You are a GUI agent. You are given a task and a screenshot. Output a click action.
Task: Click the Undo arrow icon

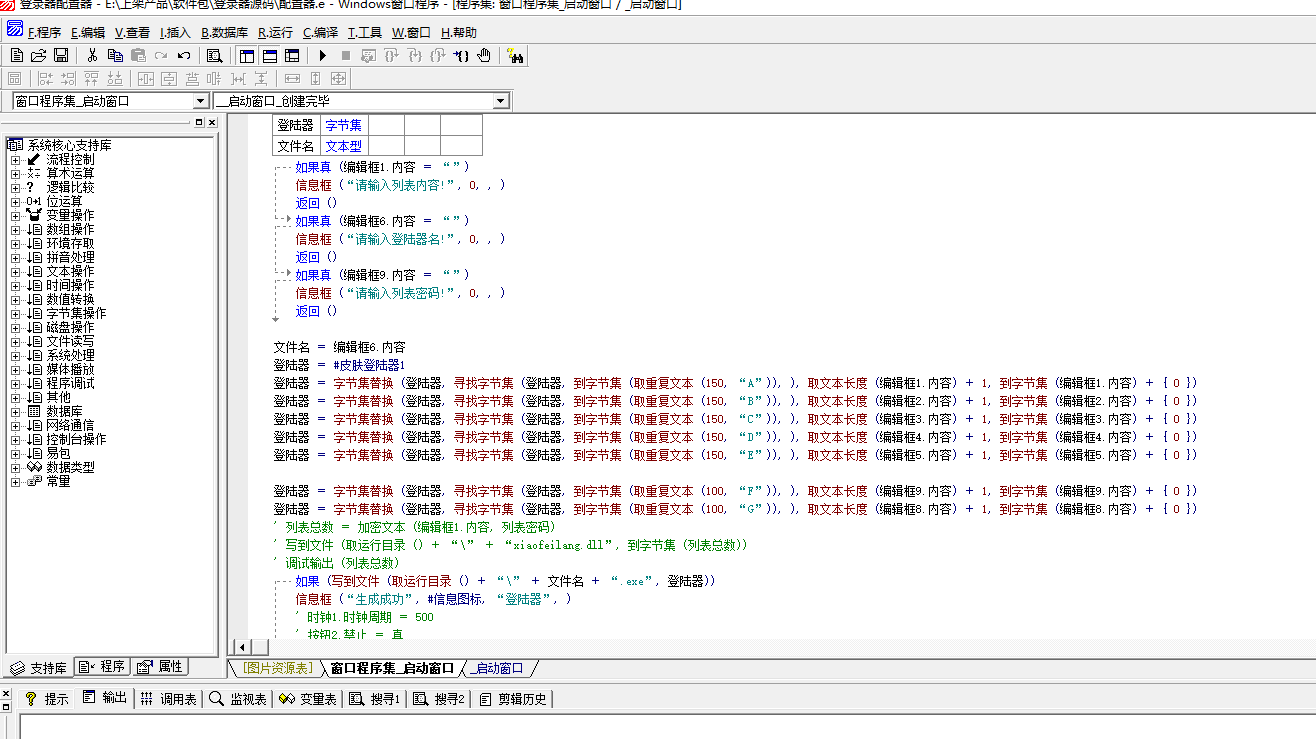pos(184,56)
